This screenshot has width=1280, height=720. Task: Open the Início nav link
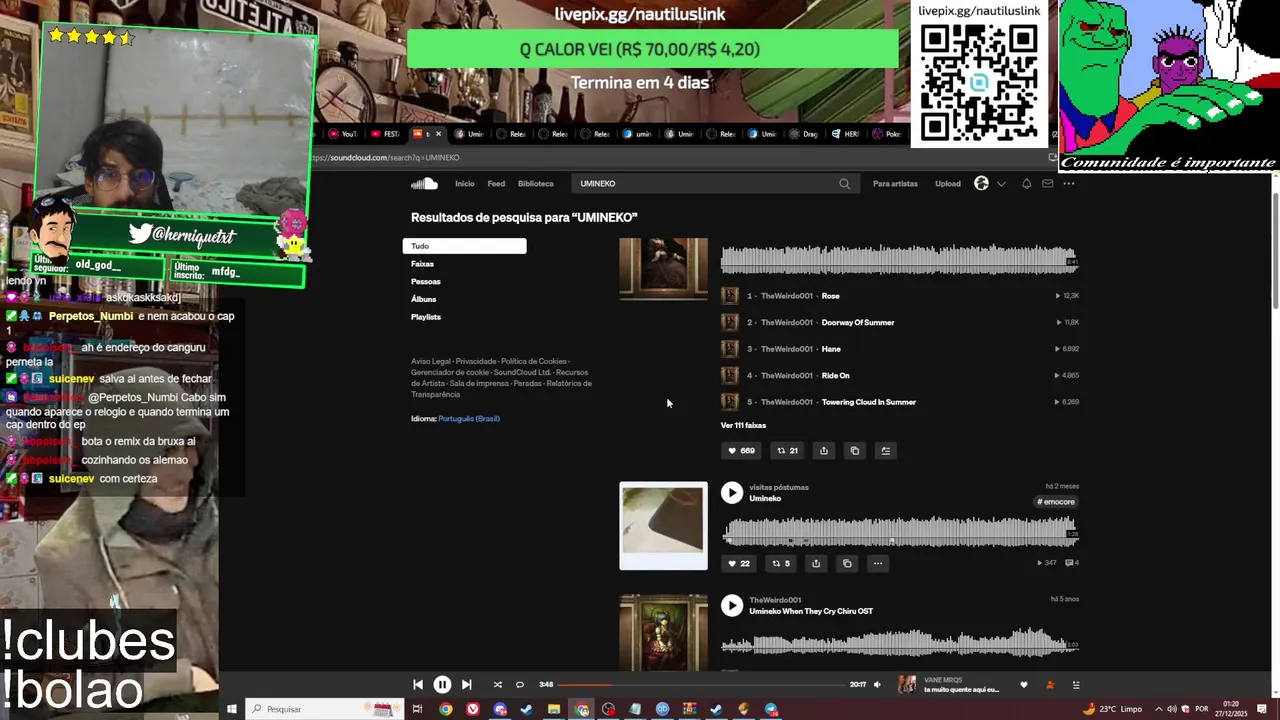(465, 184)
